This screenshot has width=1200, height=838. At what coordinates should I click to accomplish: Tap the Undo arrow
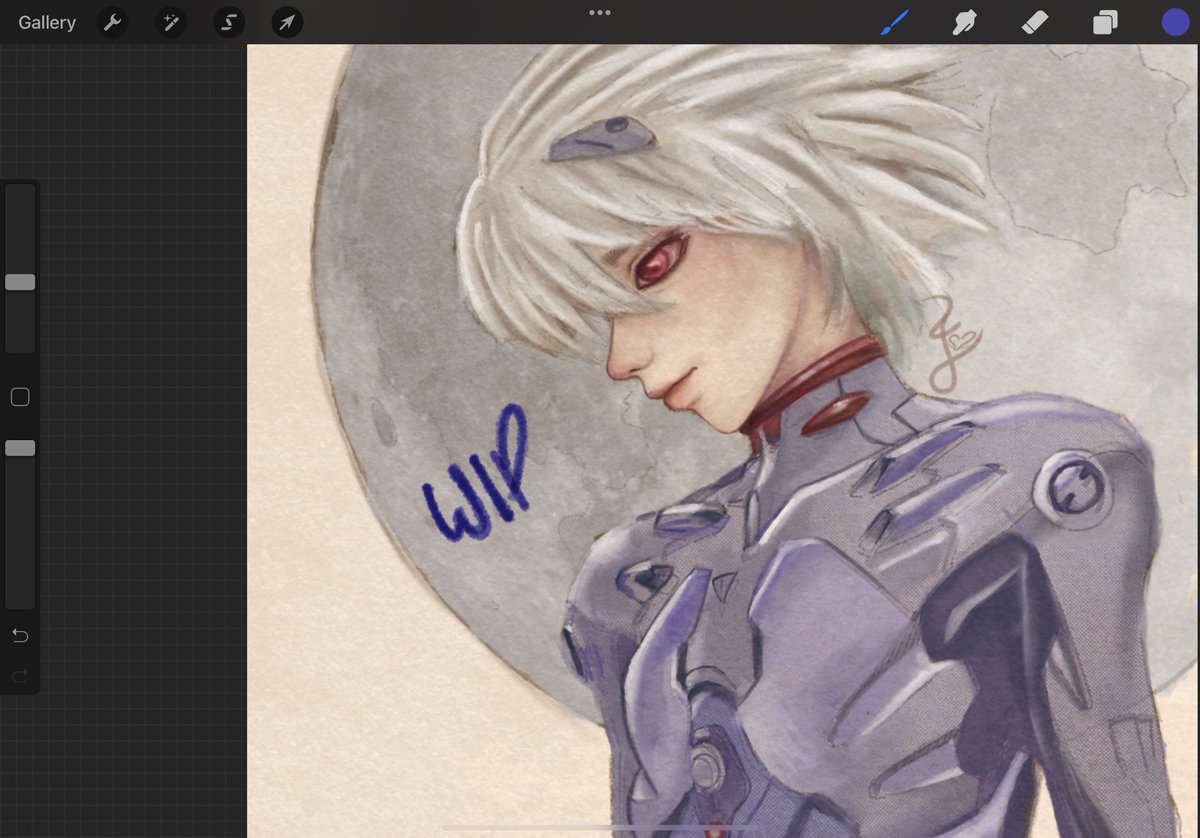[x=20, y=635]
